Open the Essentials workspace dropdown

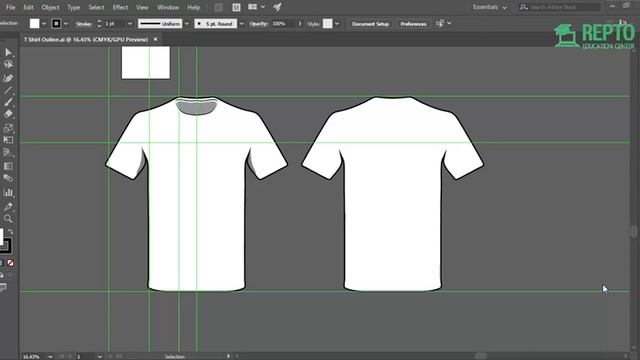(x=489, y=7)
